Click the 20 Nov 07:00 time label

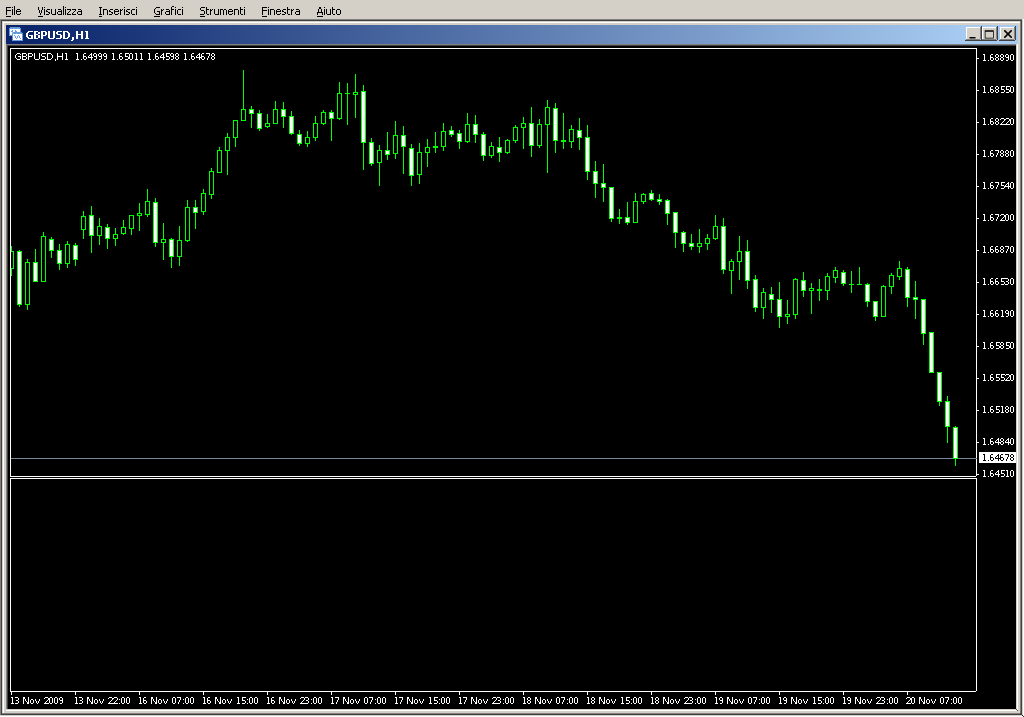934,701
